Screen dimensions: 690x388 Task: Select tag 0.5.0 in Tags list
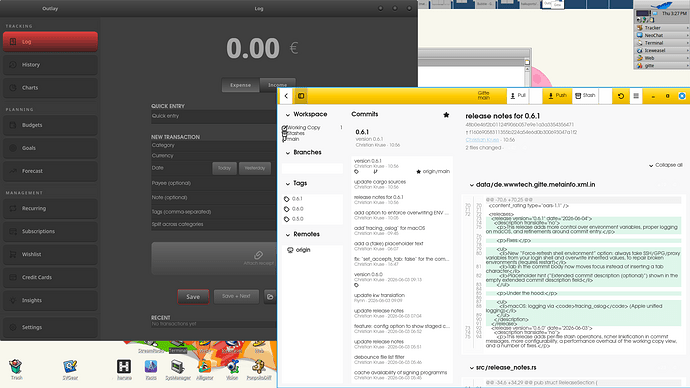pyautogui.click(x=312, y=219)
